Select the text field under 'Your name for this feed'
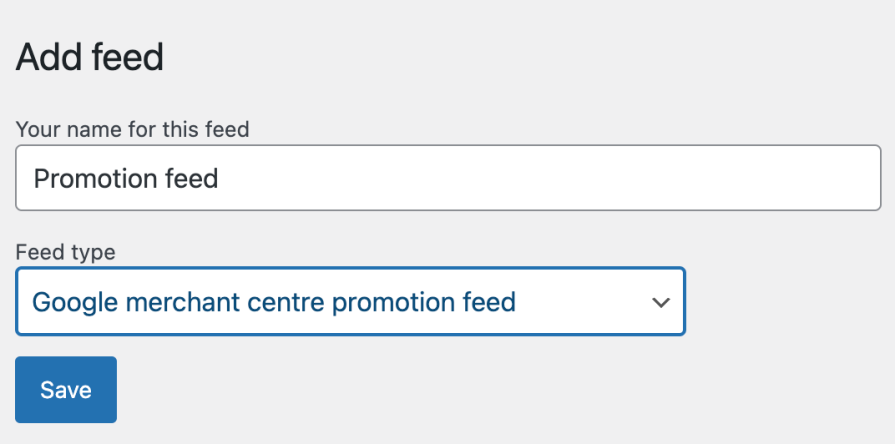 (x=448, y=178)
